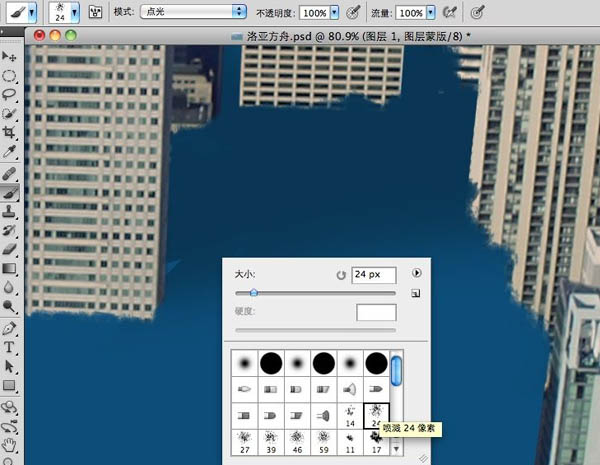Select the Hand tool

[x=9, y=445]
